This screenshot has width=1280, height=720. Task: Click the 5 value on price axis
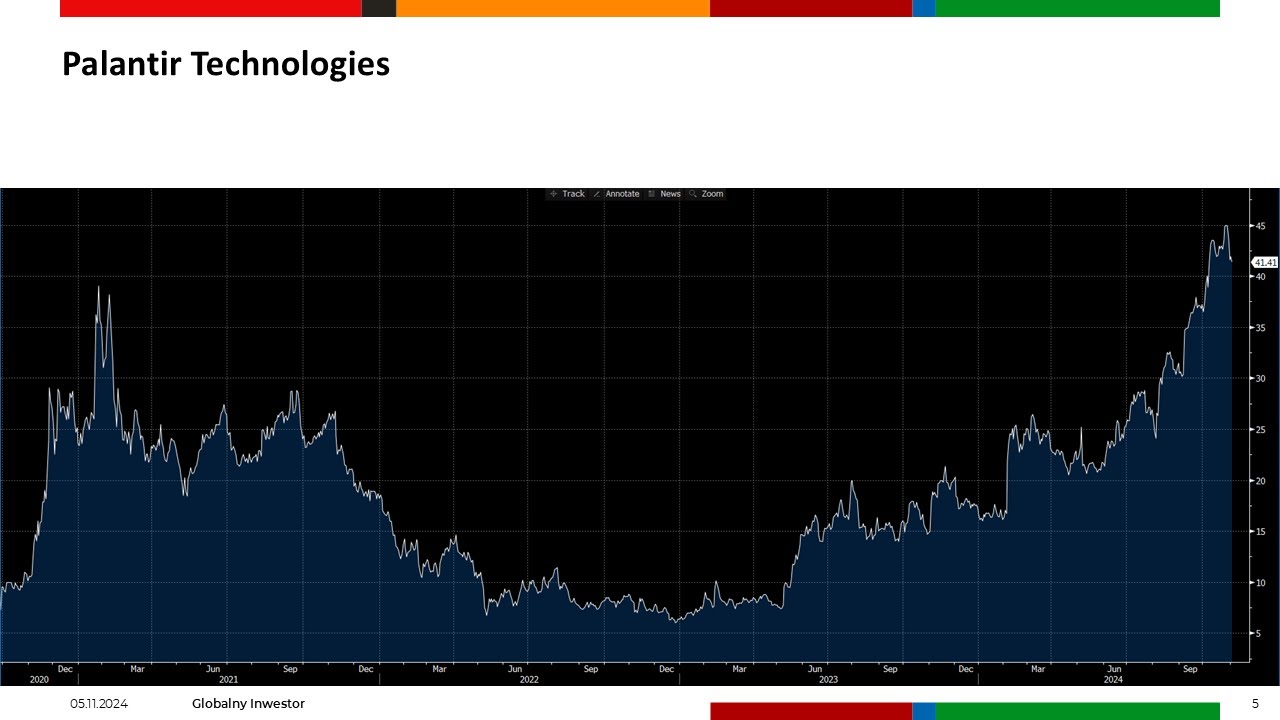1259,634
